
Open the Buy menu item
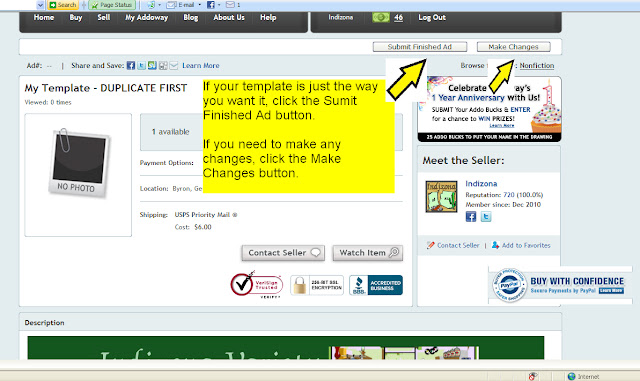(x=76, y=18)
